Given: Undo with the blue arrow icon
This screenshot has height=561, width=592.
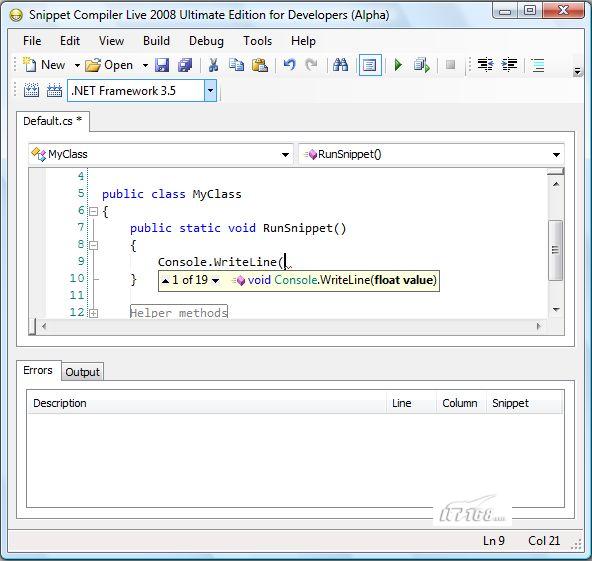Looking at the screenshot, I should point(289,65).
